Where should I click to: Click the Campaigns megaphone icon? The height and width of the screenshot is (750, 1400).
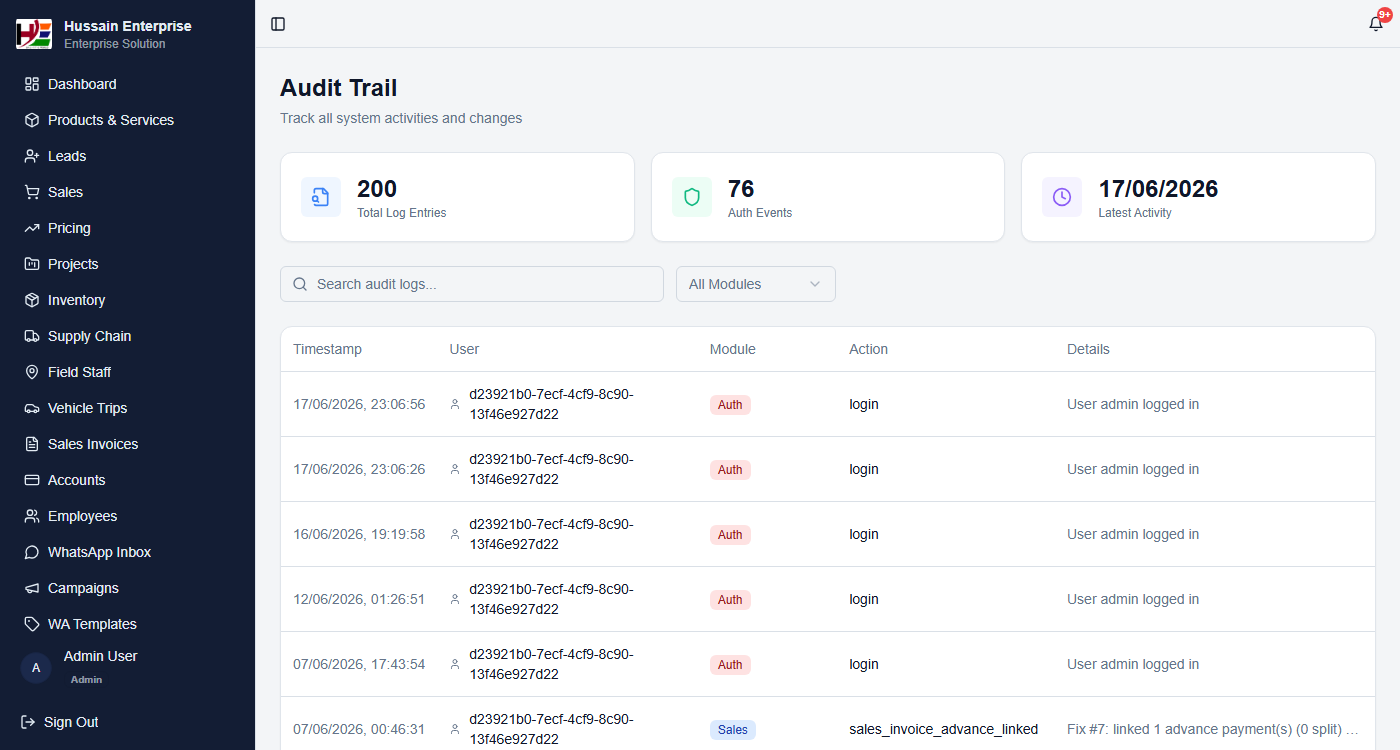point(32,588)
